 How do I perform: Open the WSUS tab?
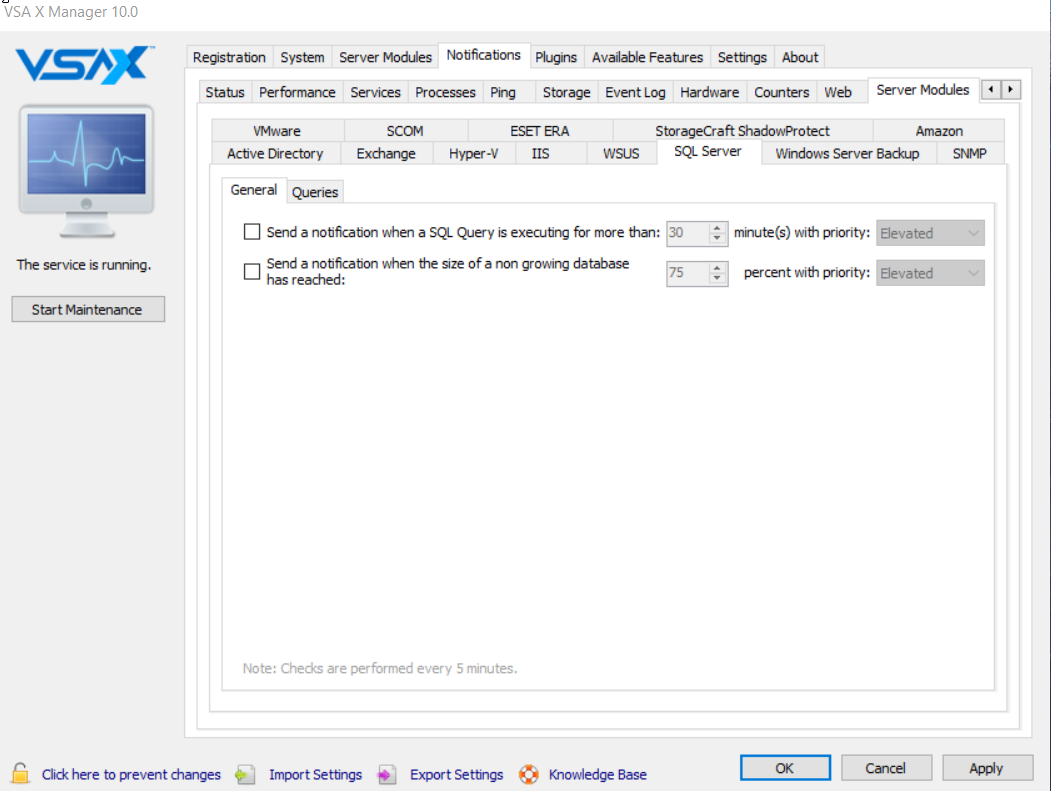click(621, 154)
